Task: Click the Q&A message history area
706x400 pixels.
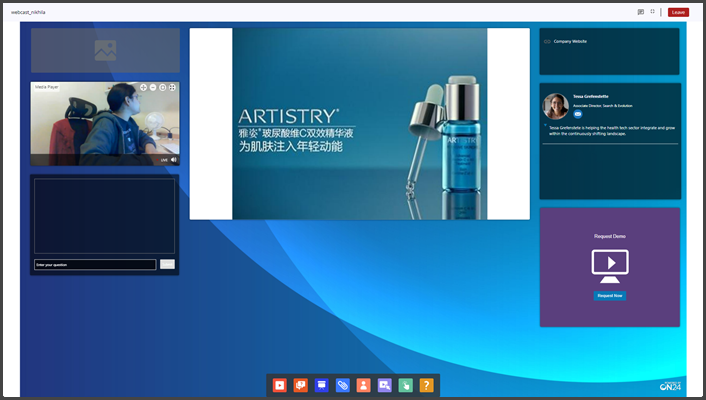Action: (x=104, y=216)
